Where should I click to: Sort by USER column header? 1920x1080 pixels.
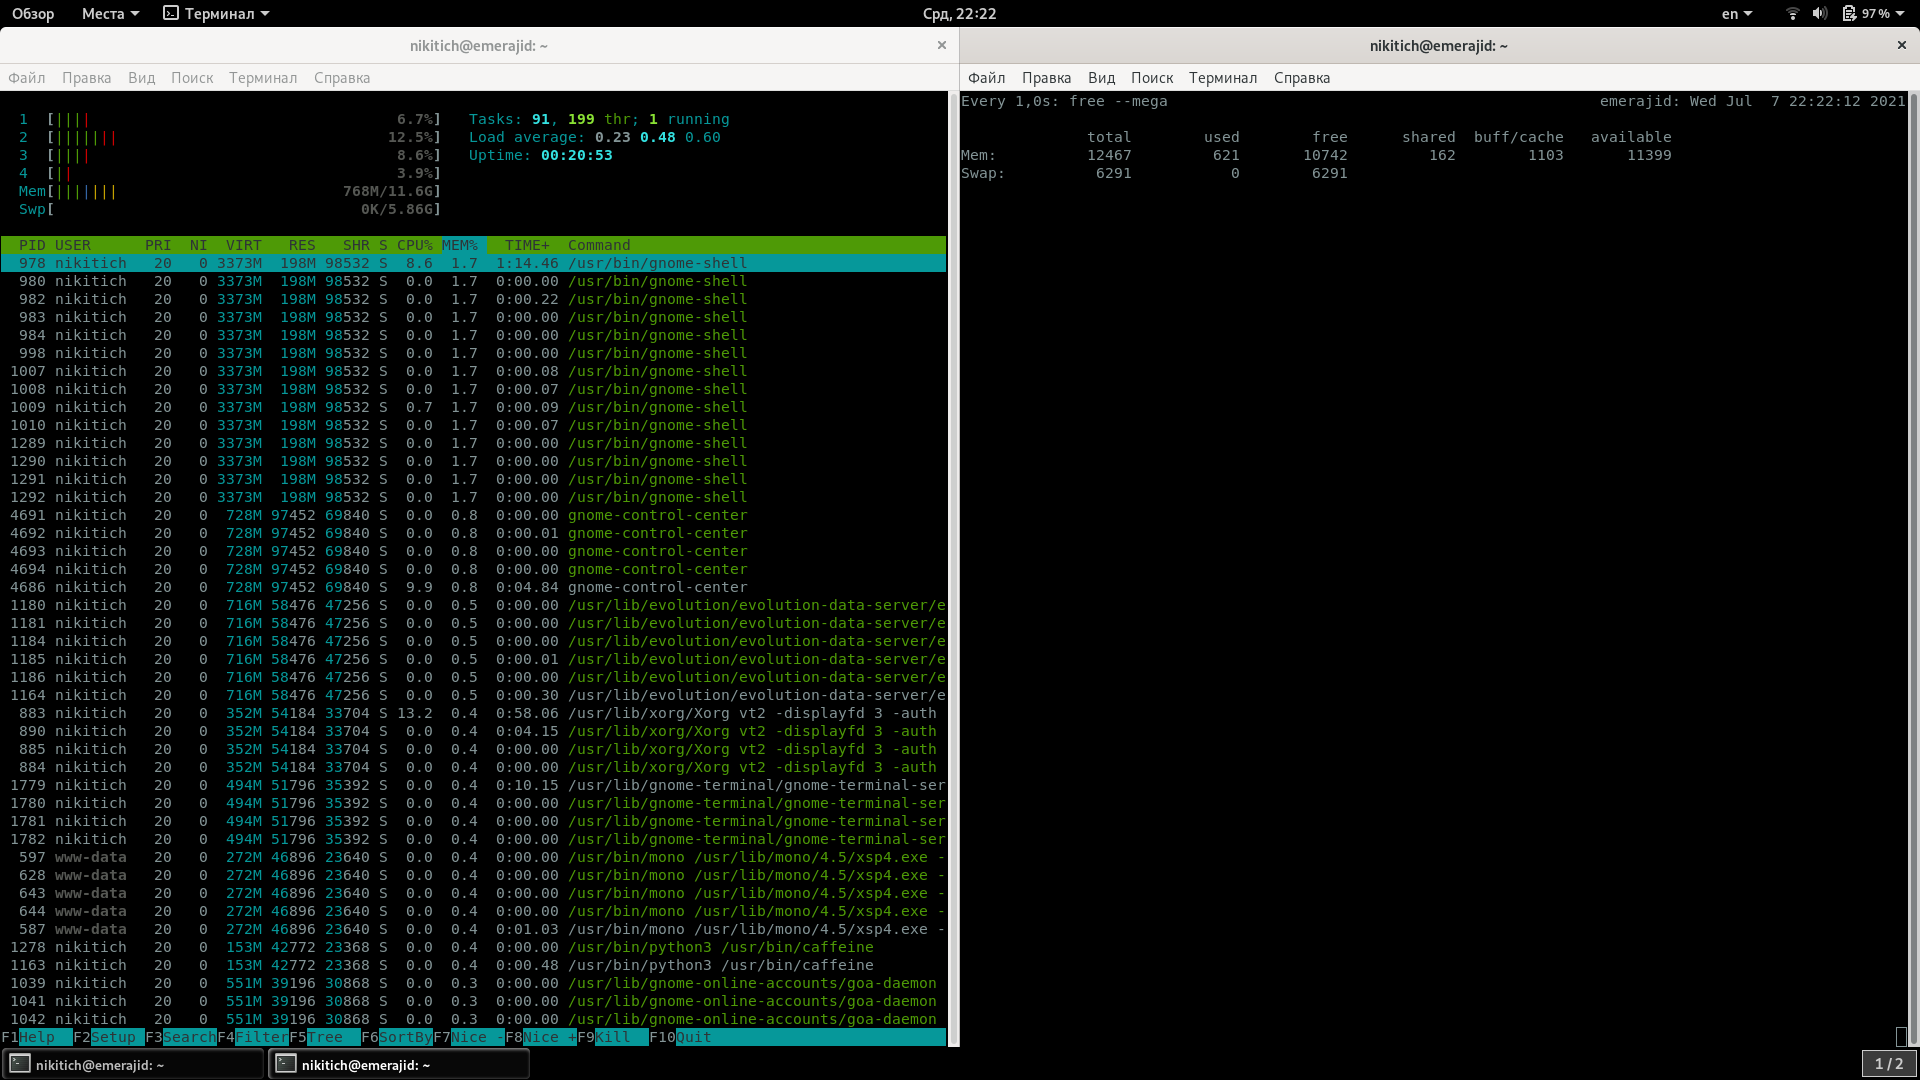(x=73, y=245)
